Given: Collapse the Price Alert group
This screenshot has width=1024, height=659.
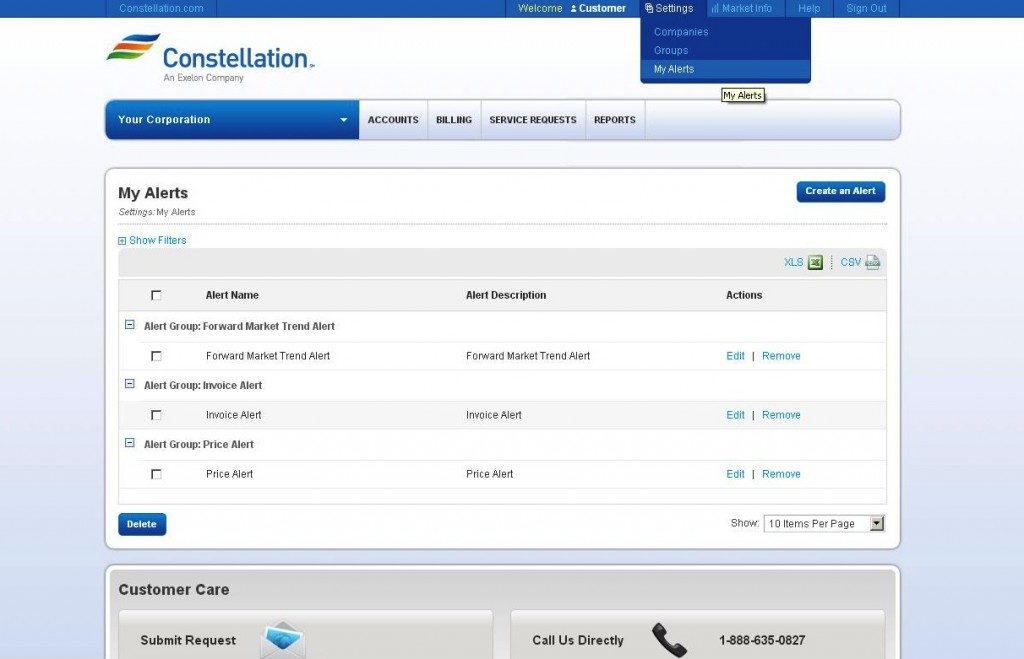Looking at the screenshot, I should tap(129, 443).
